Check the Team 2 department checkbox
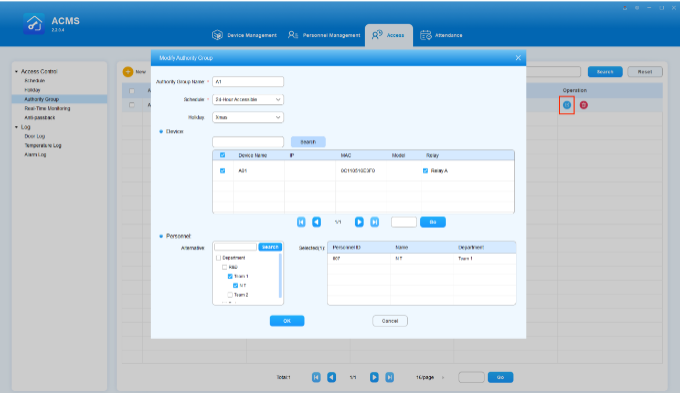The height and width of the screenshot is (393, 680). (230, 295)
